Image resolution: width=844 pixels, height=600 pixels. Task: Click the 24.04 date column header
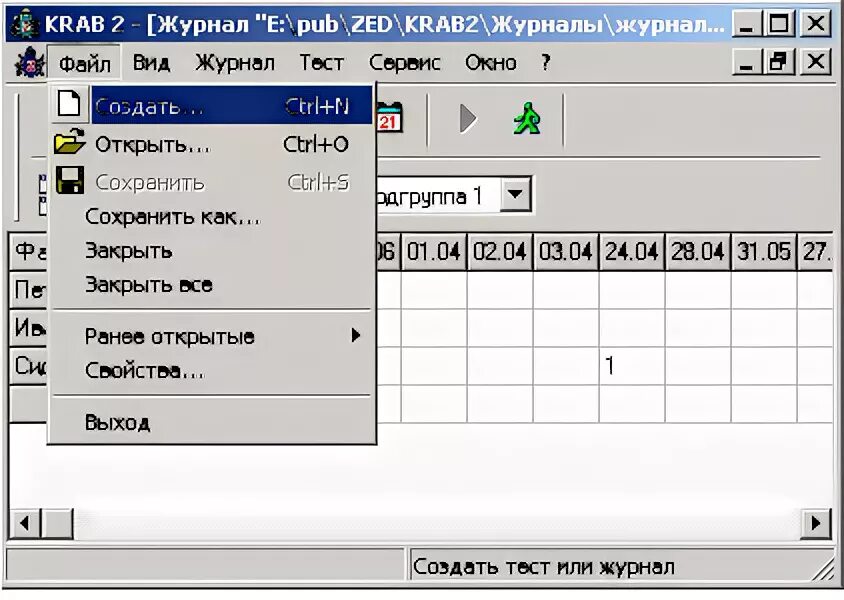(632, 251)
